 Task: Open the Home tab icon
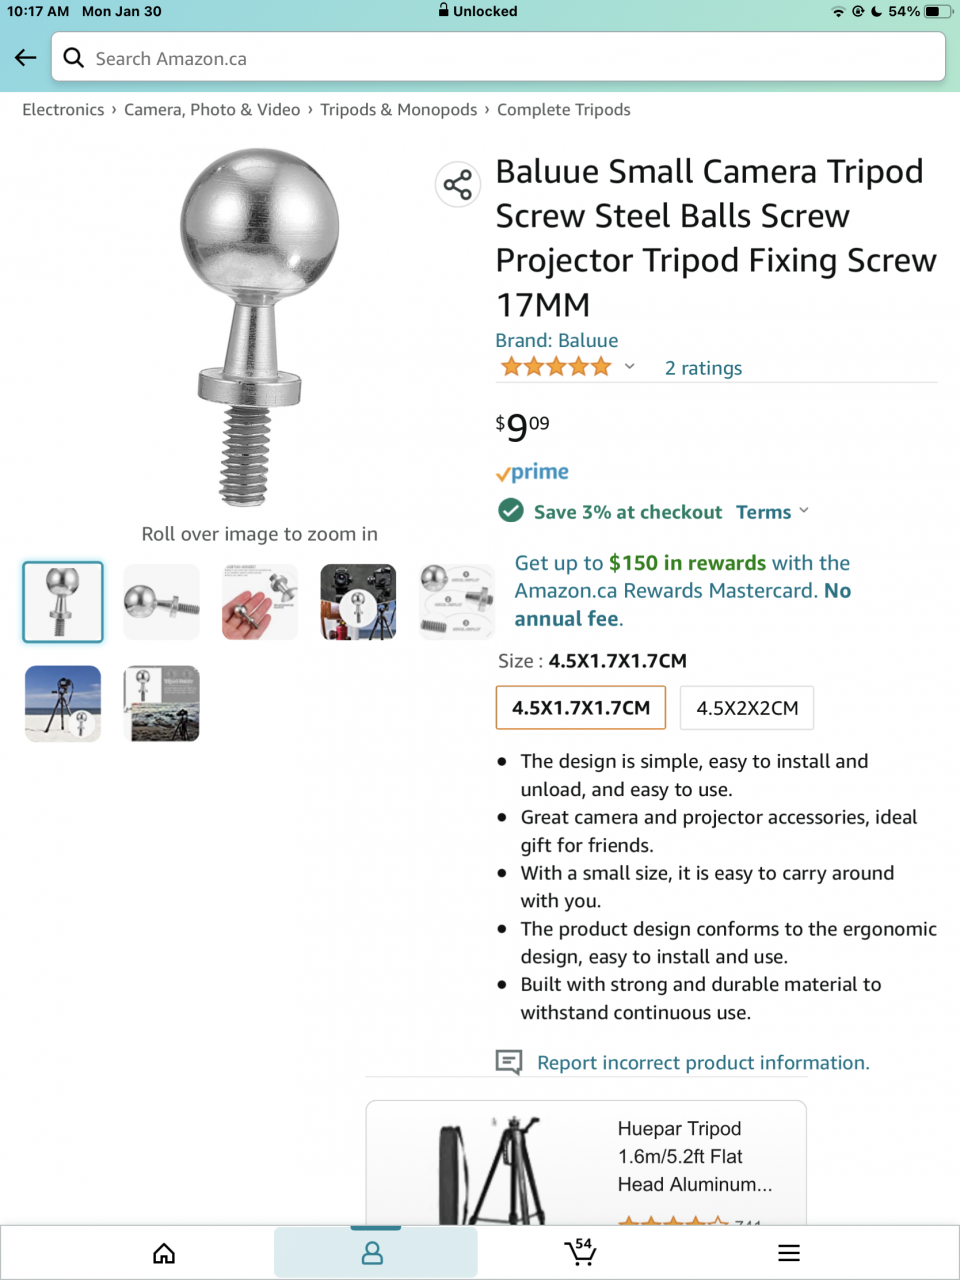click(164, 1253)
